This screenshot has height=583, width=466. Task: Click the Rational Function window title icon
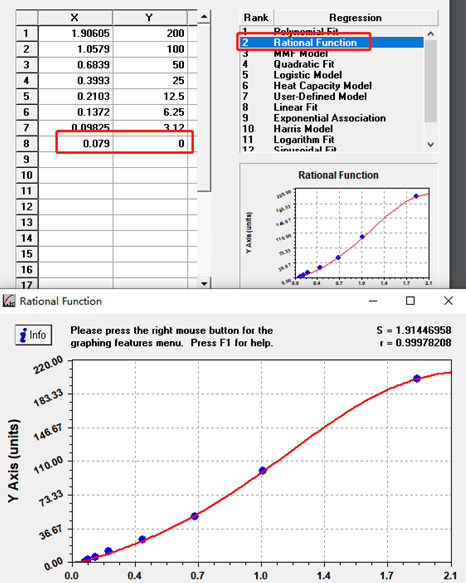pyautogui.click(x=9, y=301)
